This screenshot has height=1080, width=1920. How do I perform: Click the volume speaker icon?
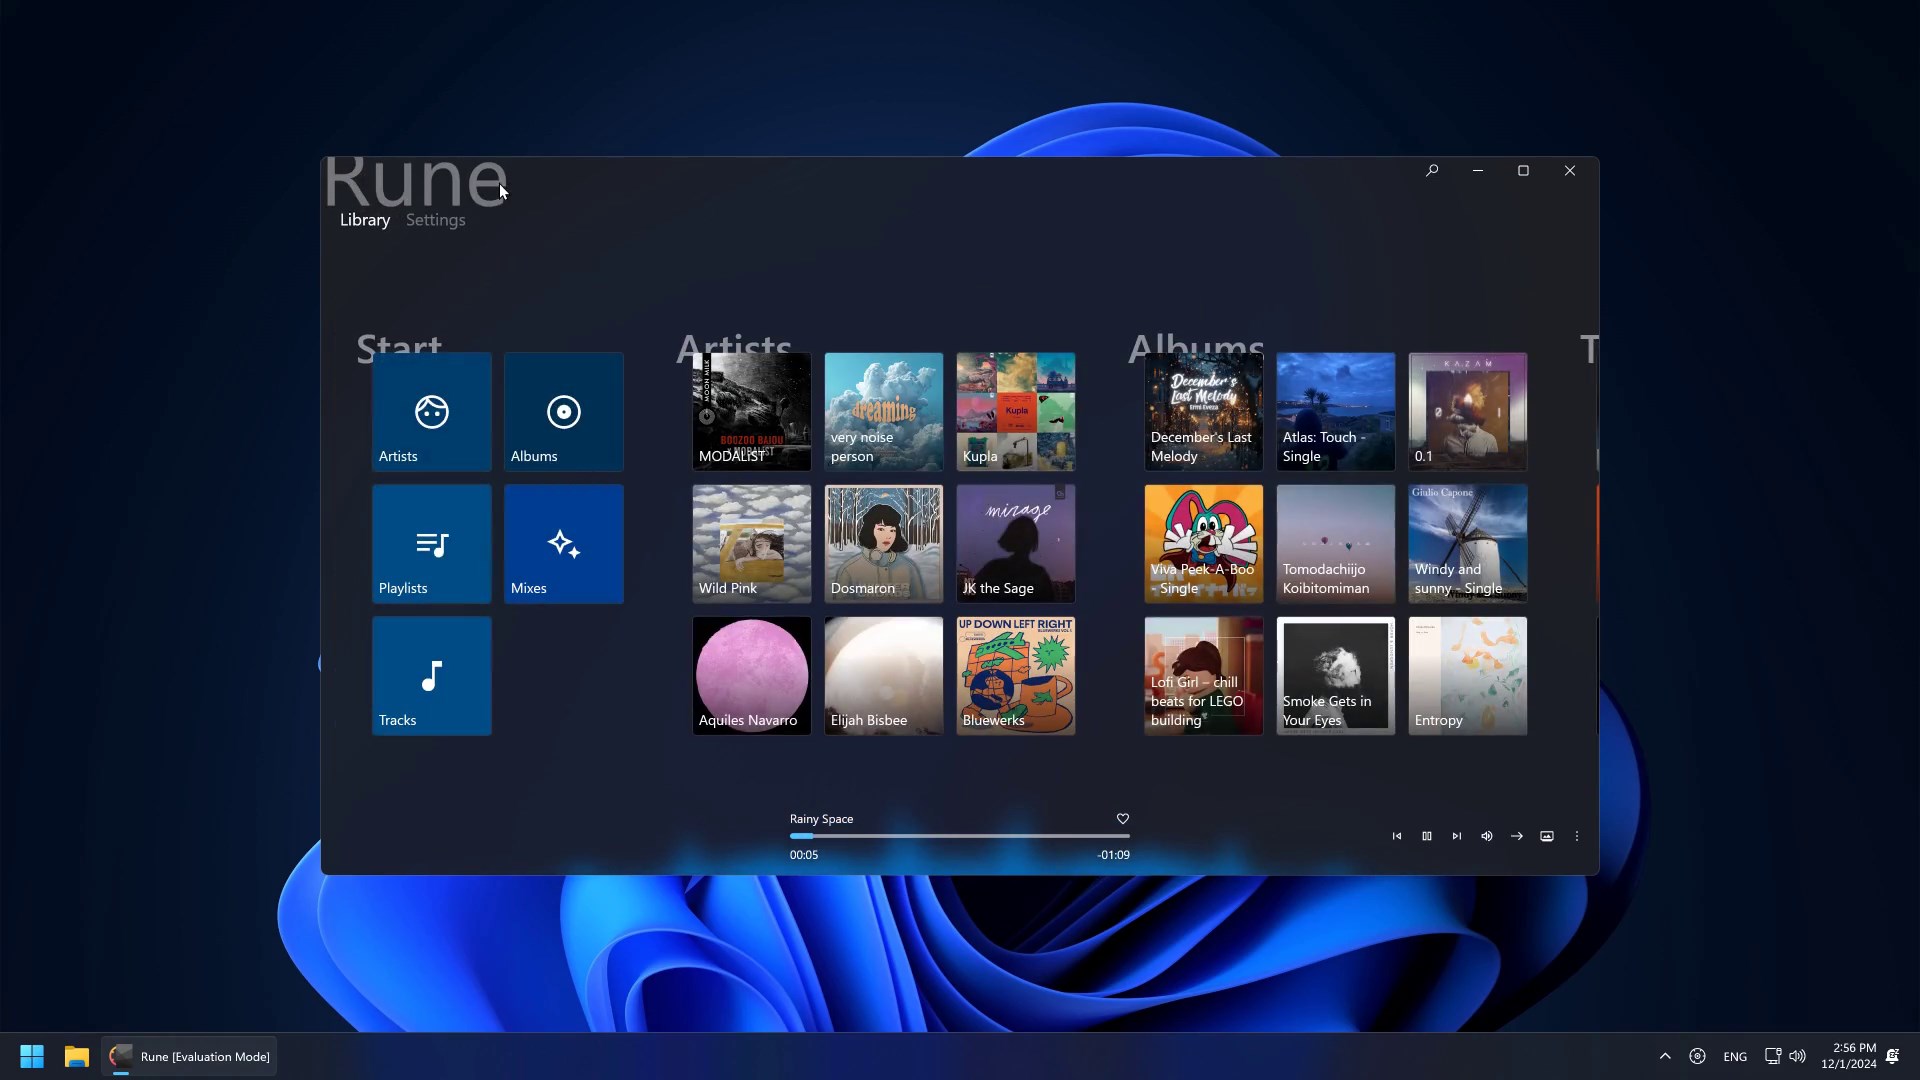pyautogui.click(x=1487, y=836)
